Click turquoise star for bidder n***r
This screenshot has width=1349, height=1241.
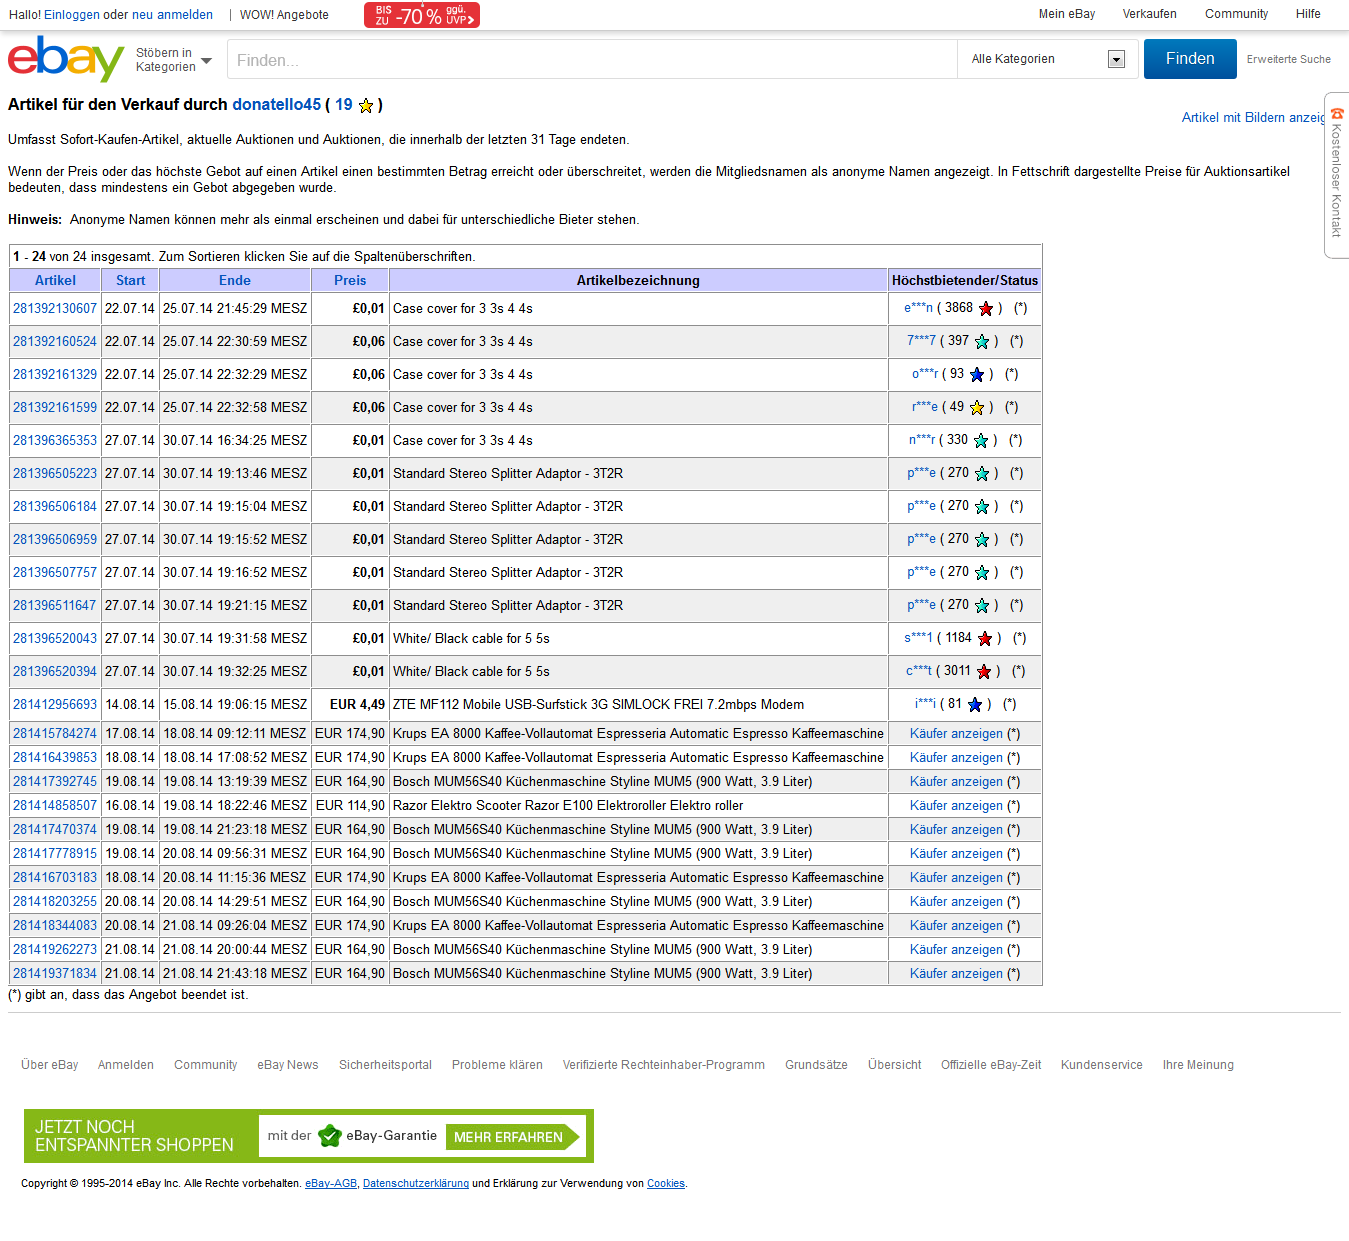point(981,441)
